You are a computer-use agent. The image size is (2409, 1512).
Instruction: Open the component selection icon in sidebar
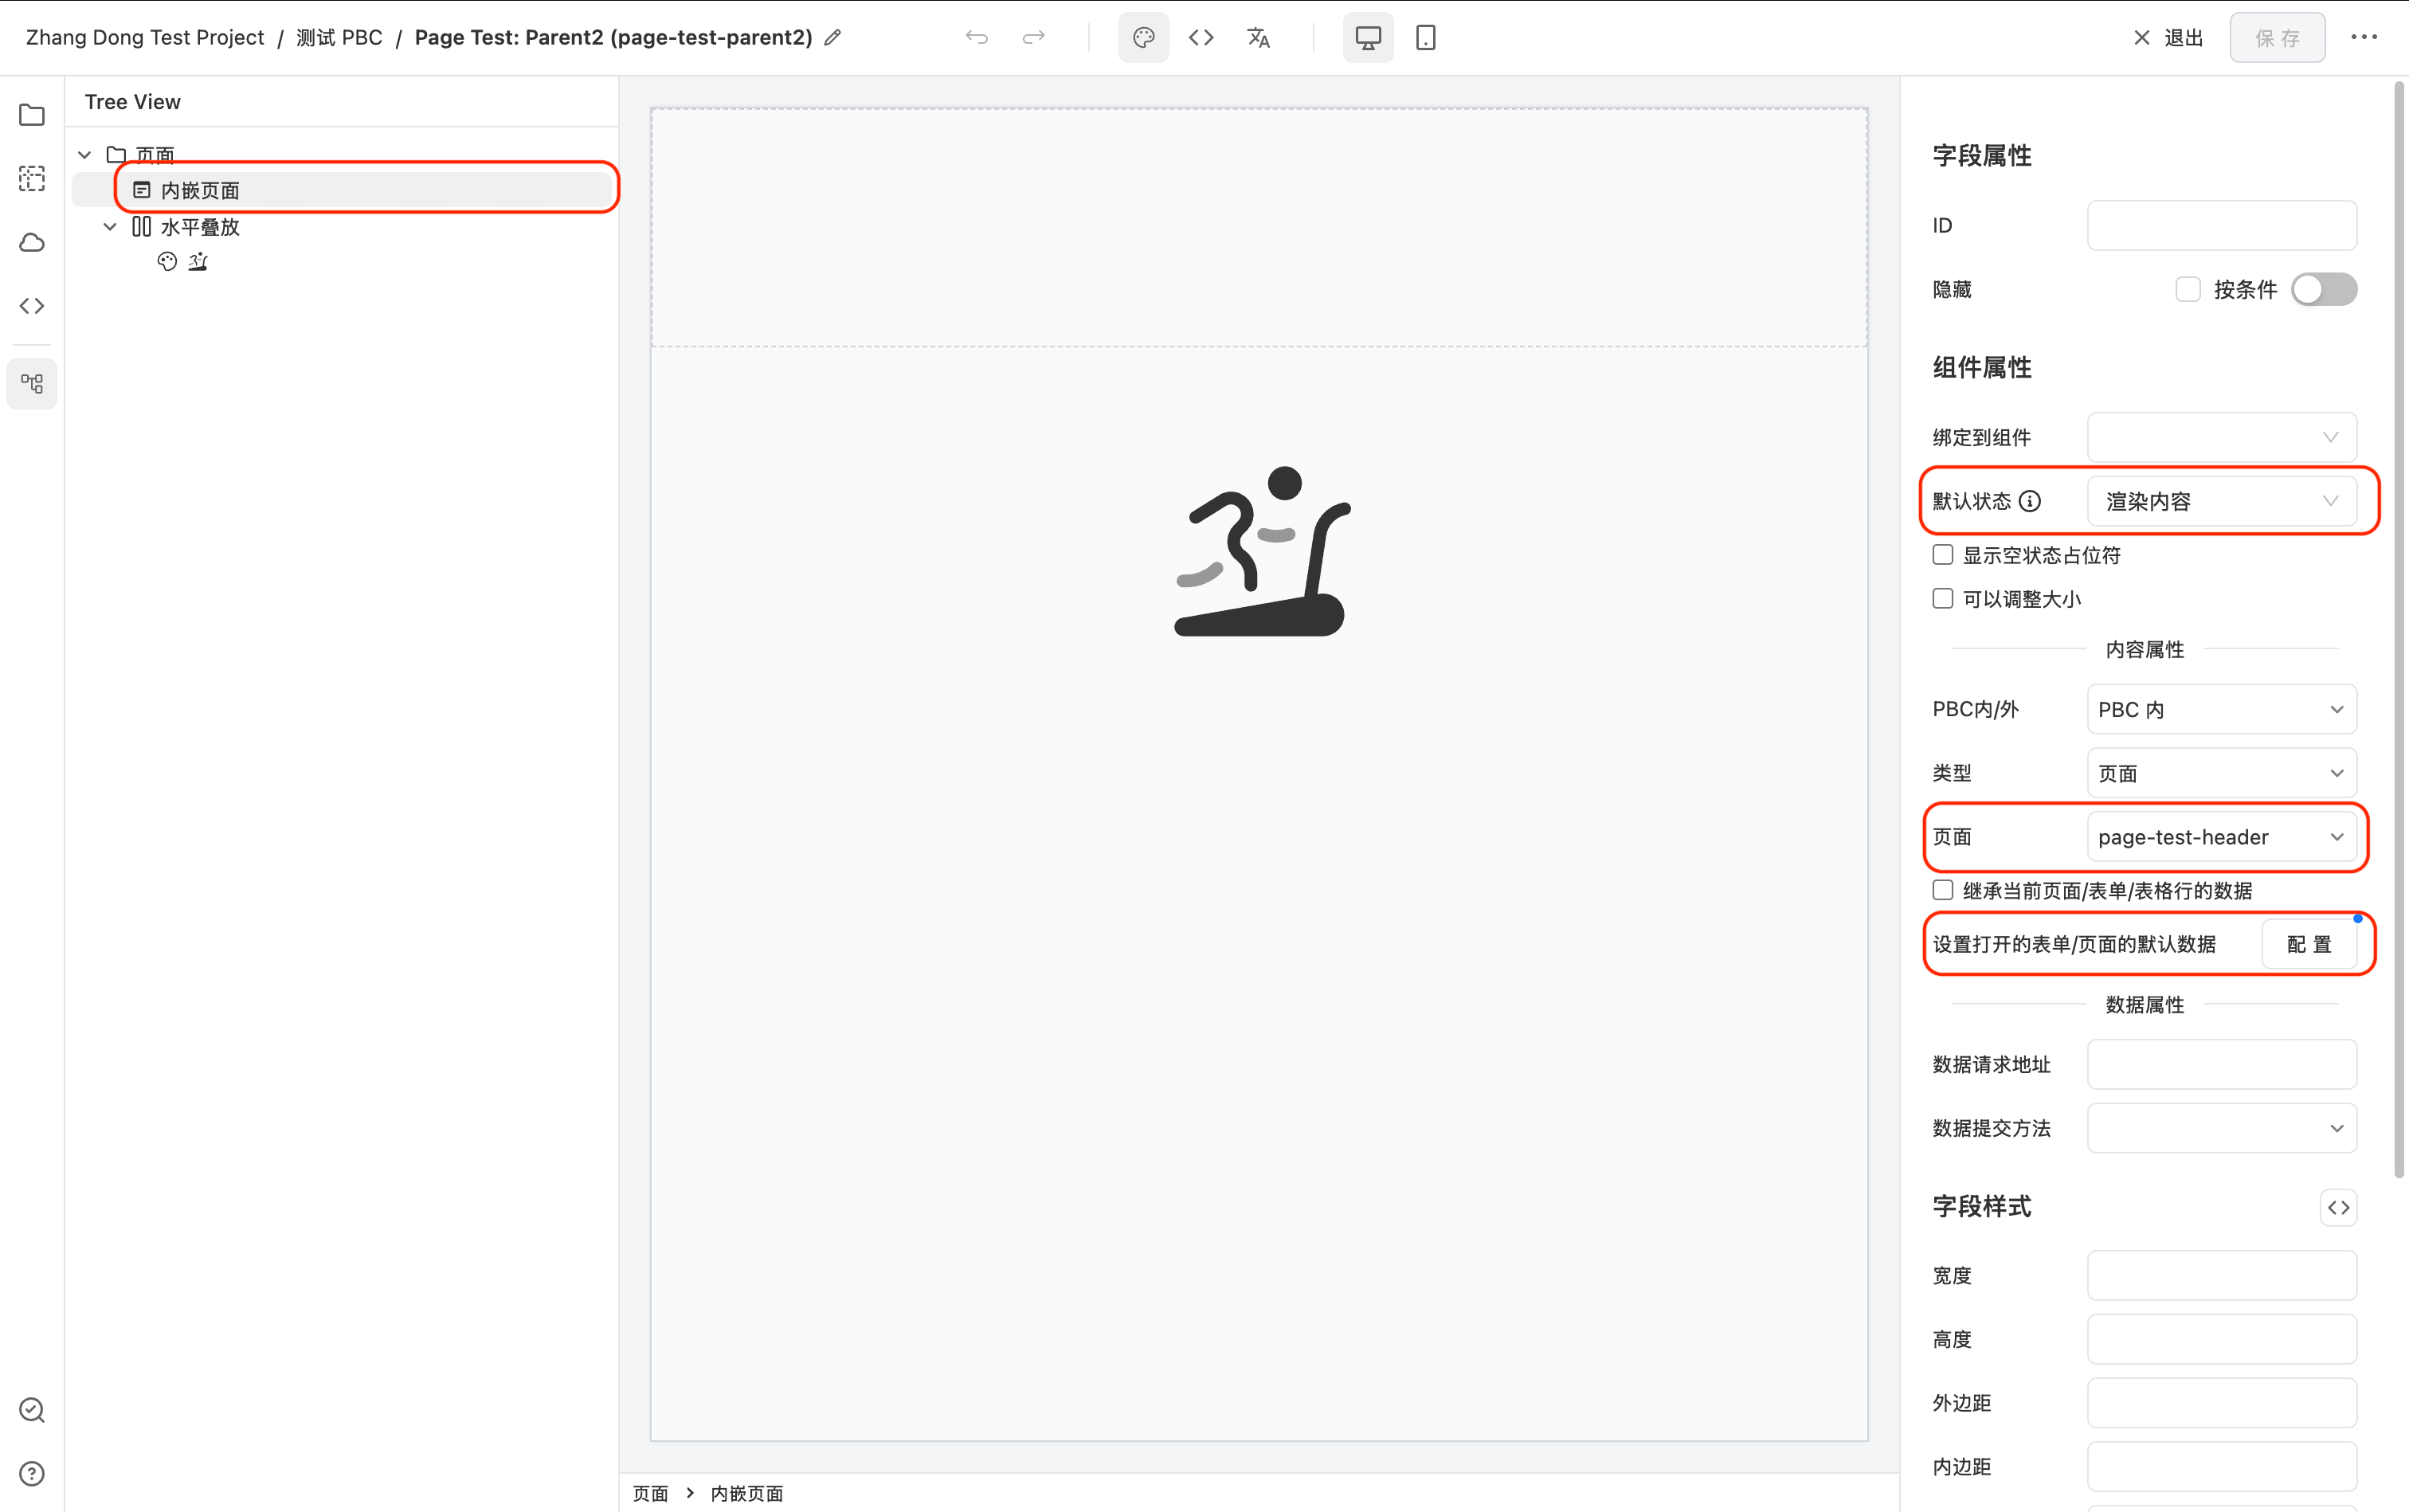pos(32,179)
